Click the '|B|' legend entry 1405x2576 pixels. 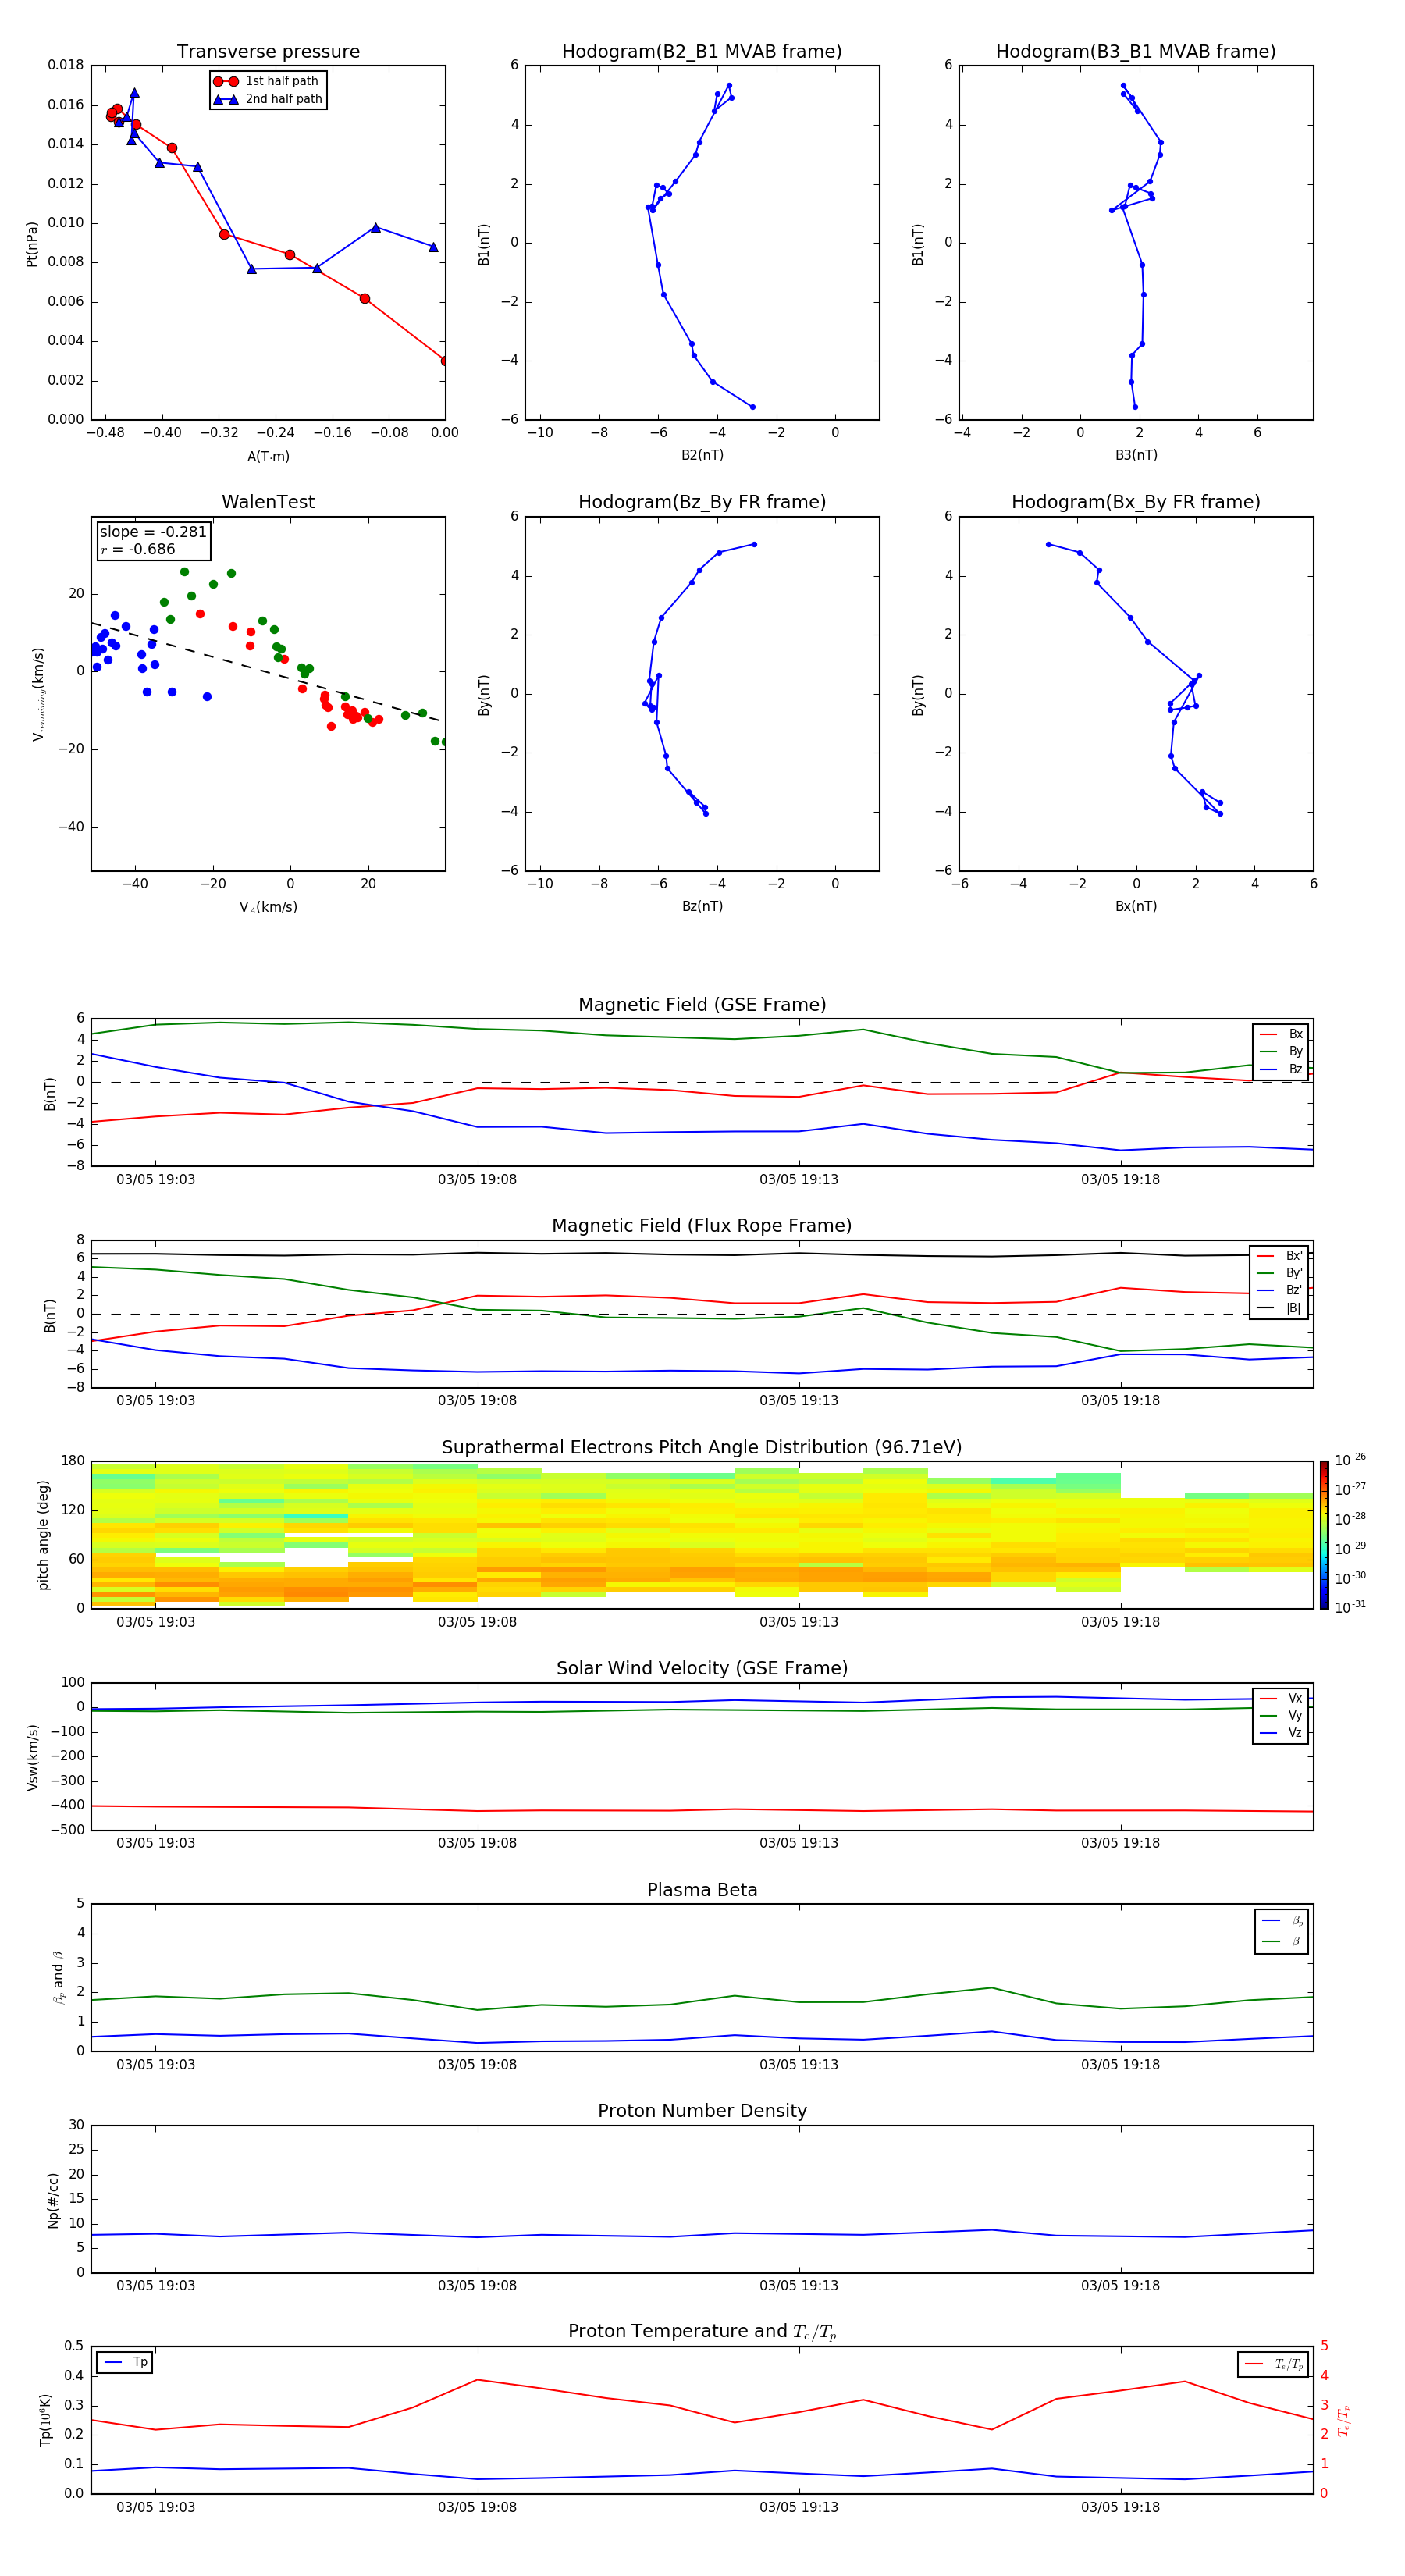(x=1280, y=1308)
